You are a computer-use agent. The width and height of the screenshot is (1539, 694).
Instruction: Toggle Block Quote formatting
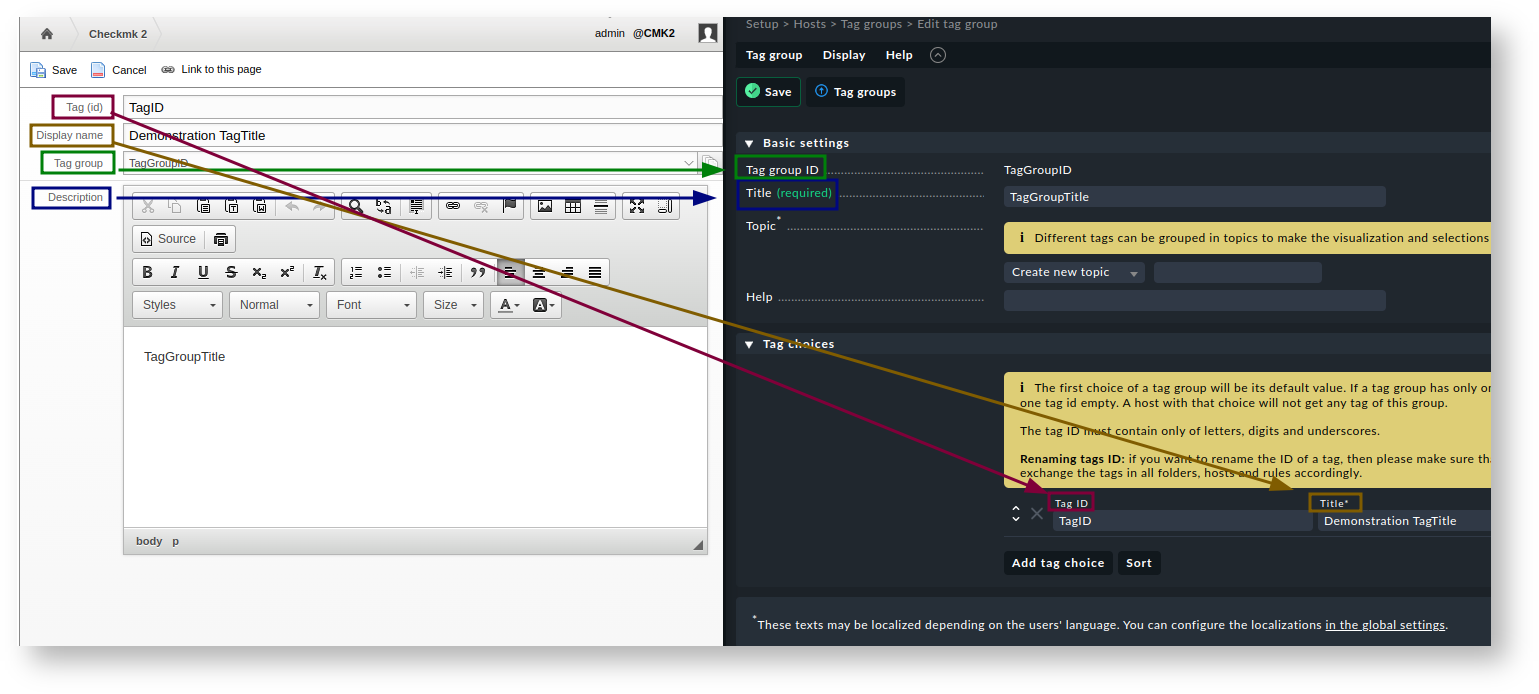coord(478,272)
